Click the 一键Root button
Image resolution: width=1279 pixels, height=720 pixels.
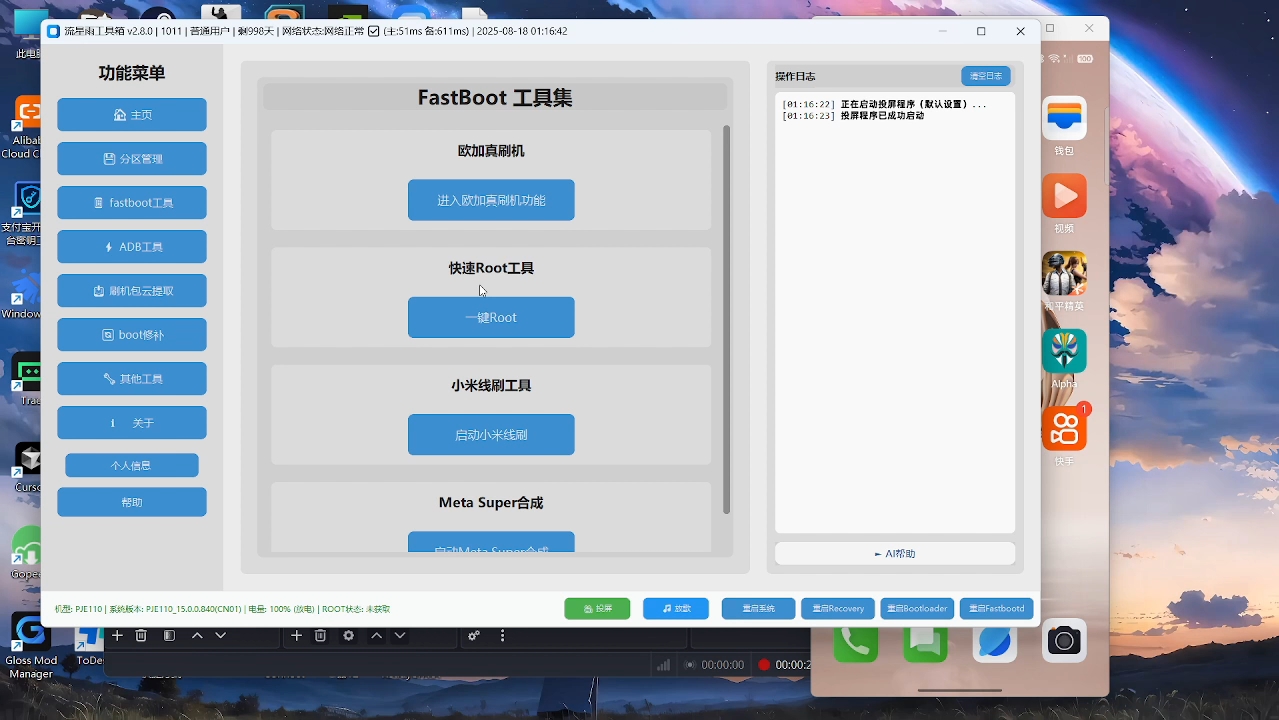pos(491,317)
